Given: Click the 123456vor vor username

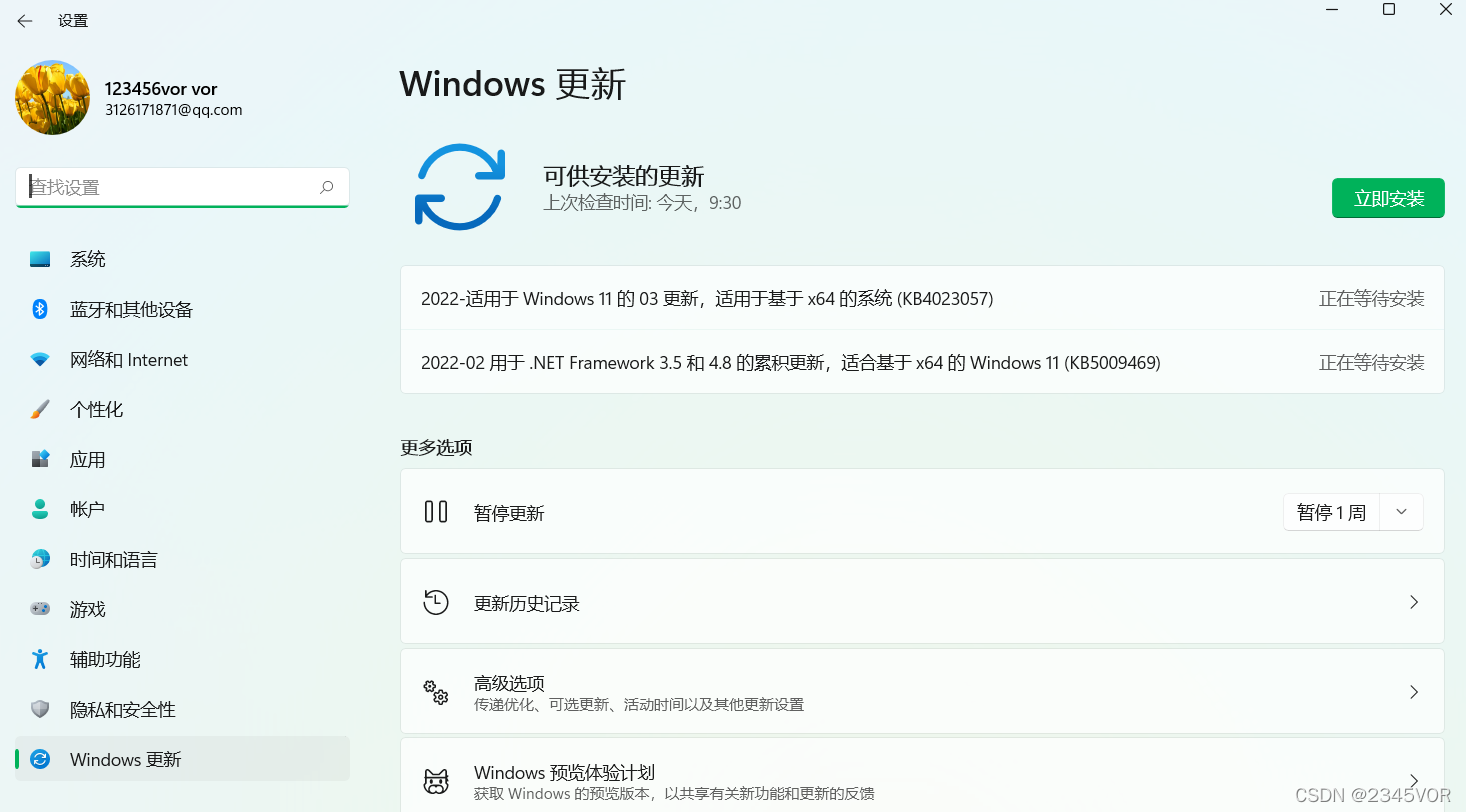Looking at the screenshot, I should (x=161, y=89).
